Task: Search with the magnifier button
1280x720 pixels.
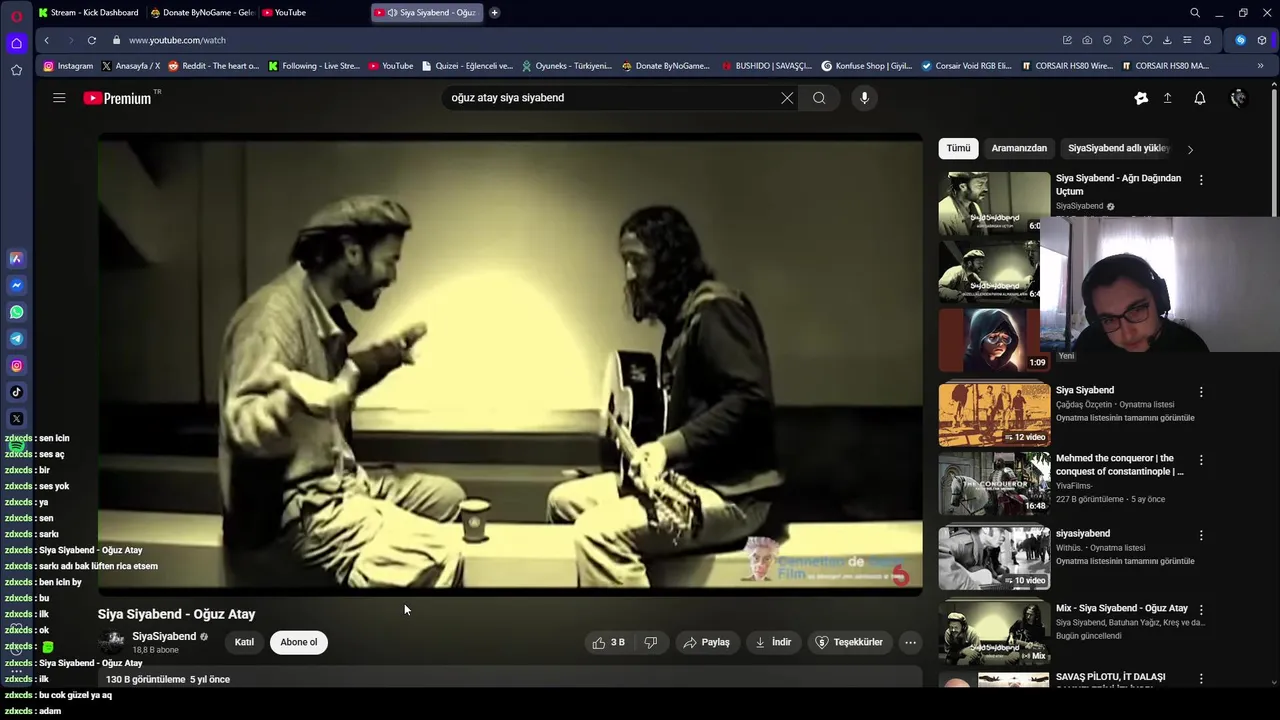Action: click(x=819, y=98)
